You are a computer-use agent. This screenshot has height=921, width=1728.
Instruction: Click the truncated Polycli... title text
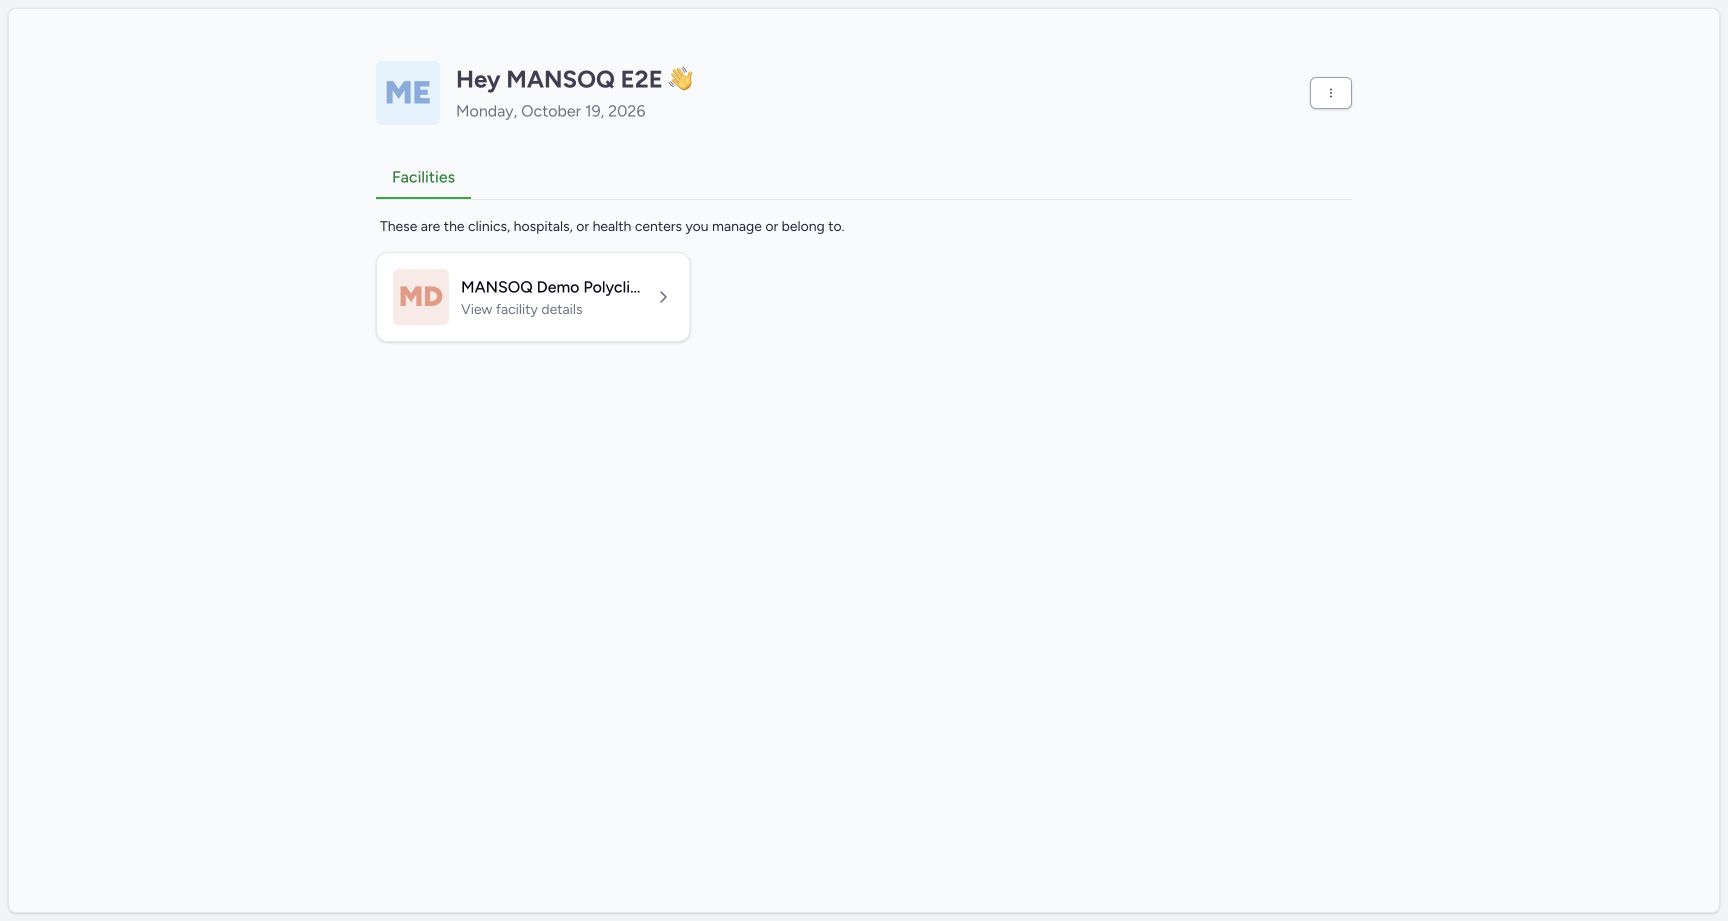pos(612,287)
